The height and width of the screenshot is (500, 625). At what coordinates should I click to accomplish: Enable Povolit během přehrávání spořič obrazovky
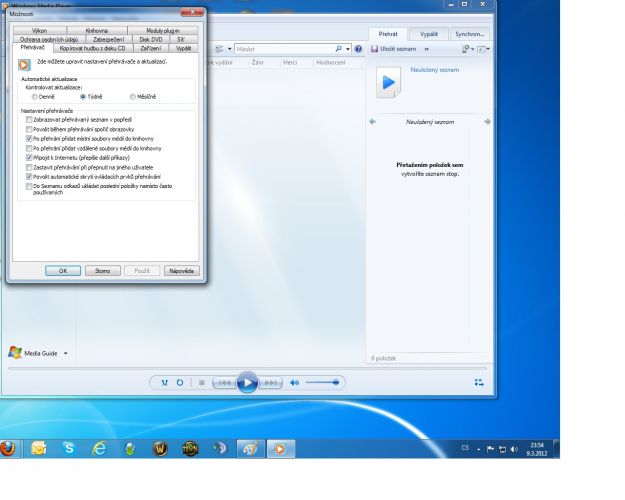(x=29, y=129)
